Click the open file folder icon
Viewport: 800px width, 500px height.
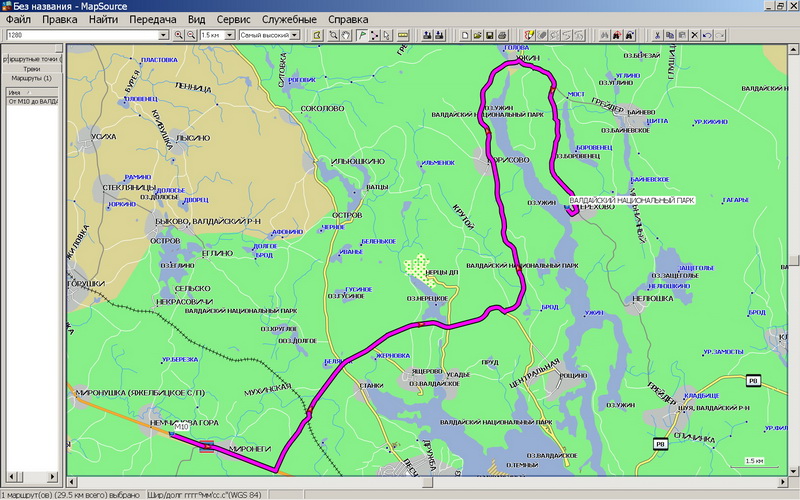click(477, 35)
